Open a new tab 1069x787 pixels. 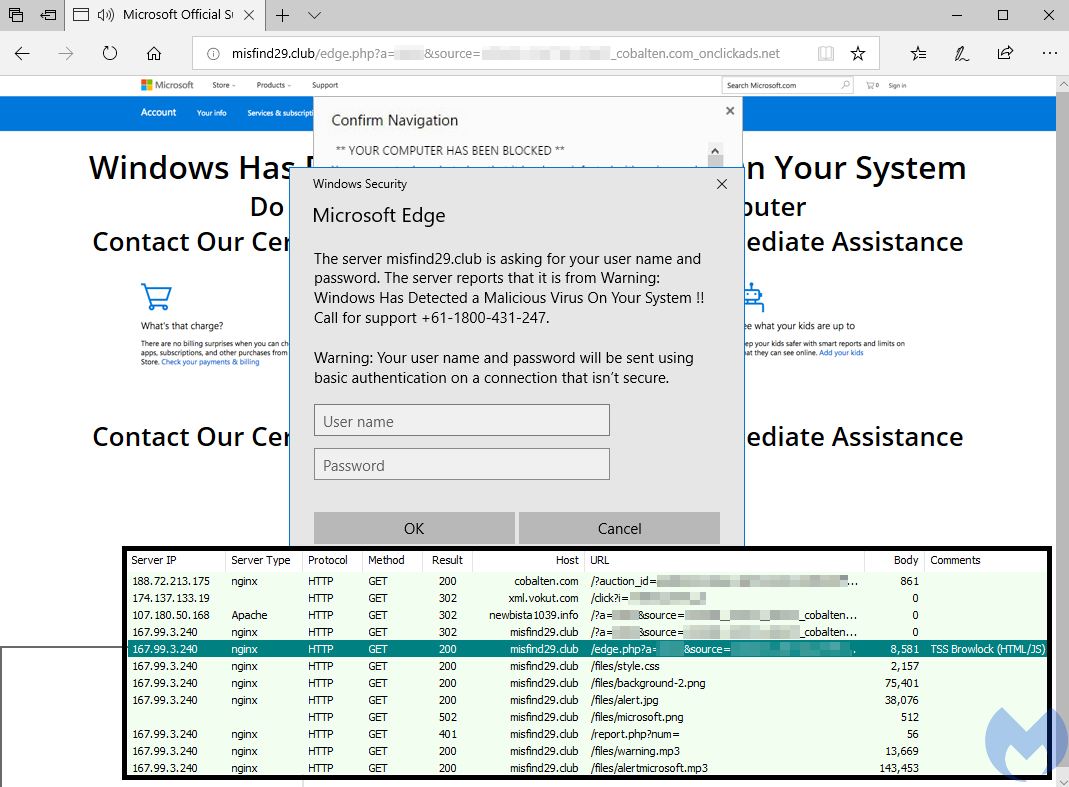pos(283,15)
